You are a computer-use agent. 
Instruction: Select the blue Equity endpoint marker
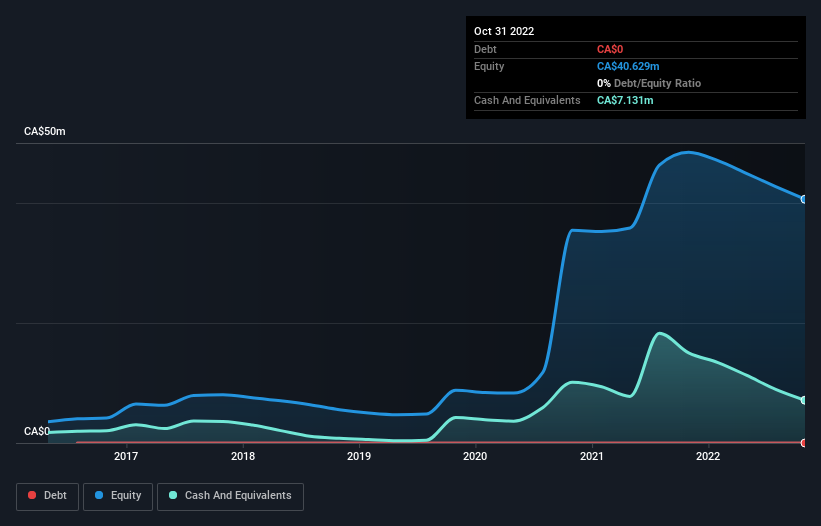[x=804, y=199]
